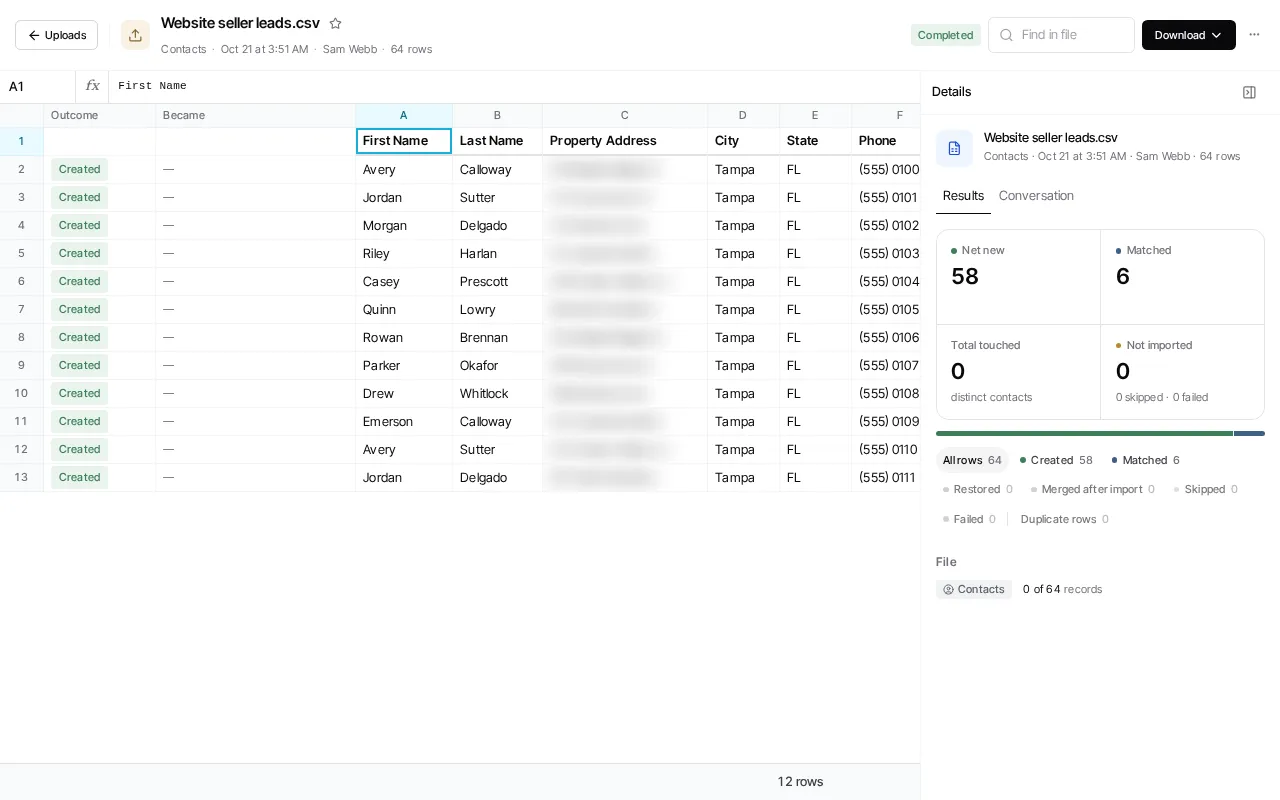Screen dimensions: 1280x800
Task: Click the Last Name header cell
Action: click(497, 141)
